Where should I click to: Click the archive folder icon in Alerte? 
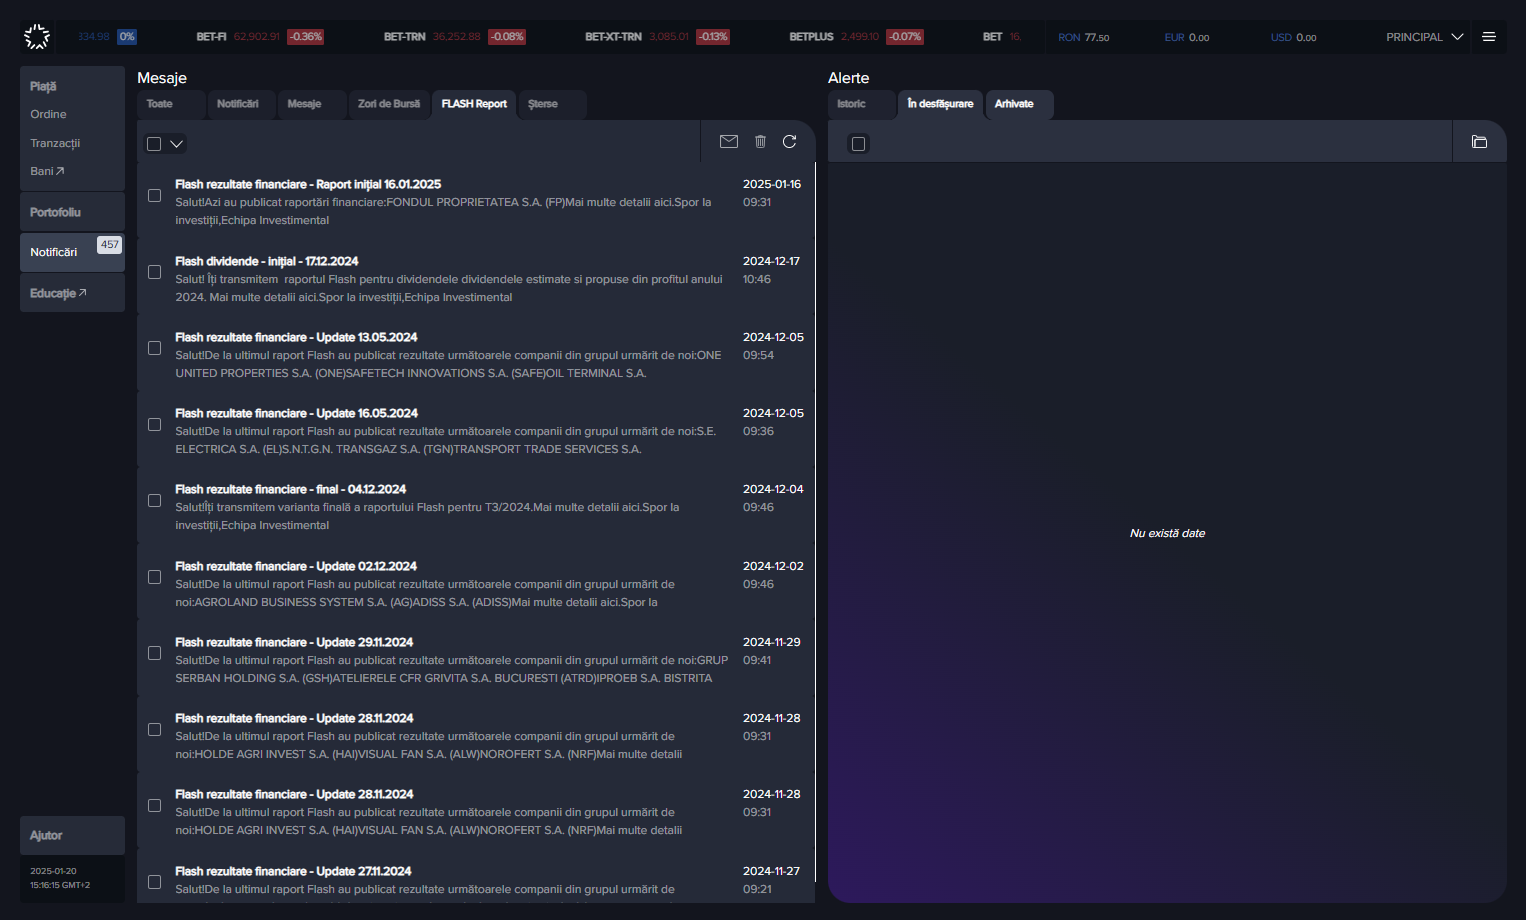click(x=1479, y=142)
